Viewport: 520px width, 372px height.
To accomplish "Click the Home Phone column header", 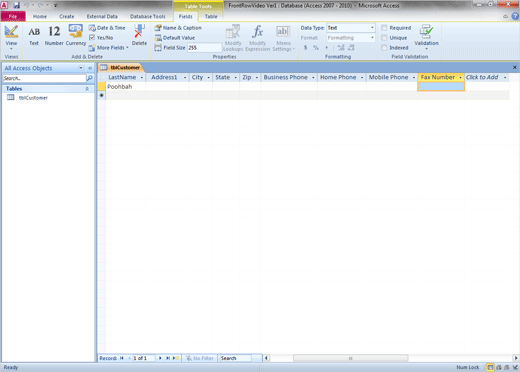I will click(341, 77).
